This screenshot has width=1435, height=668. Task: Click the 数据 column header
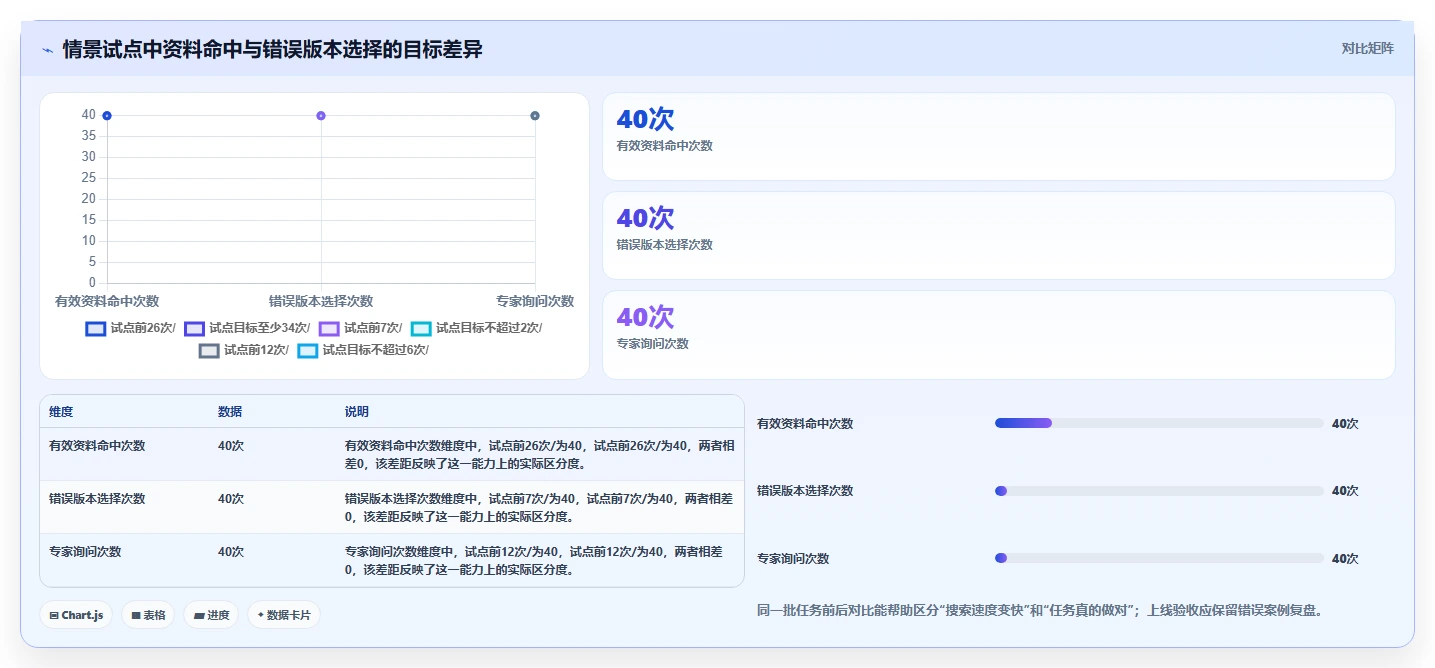230,412
